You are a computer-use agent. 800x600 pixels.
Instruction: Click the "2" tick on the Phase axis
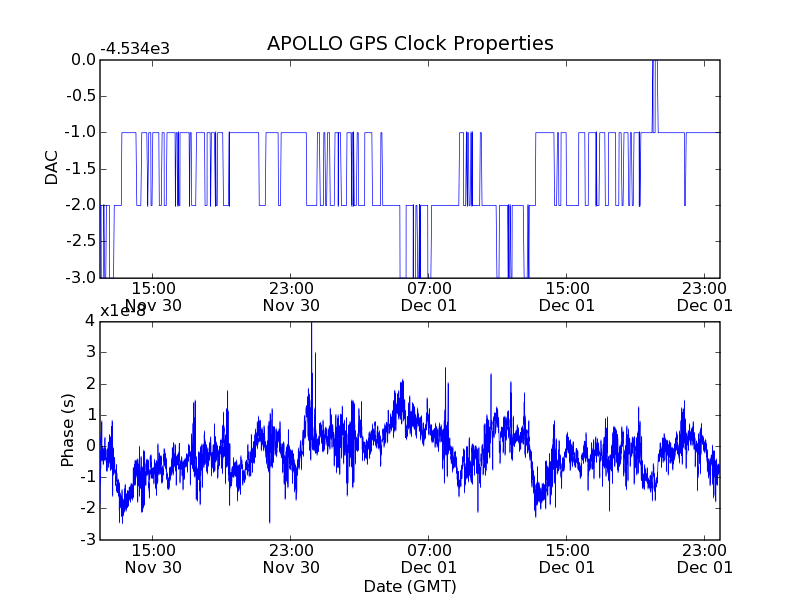pos(90,384)
